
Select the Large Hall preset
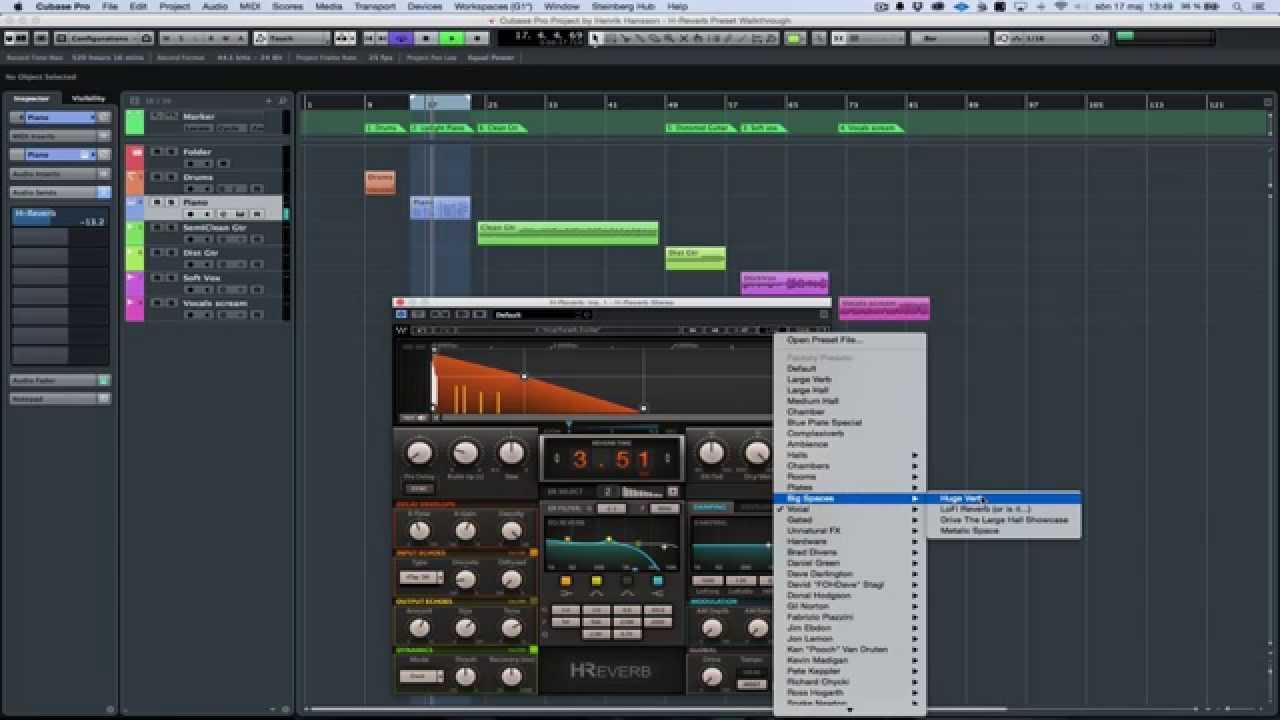coord(807,390)
